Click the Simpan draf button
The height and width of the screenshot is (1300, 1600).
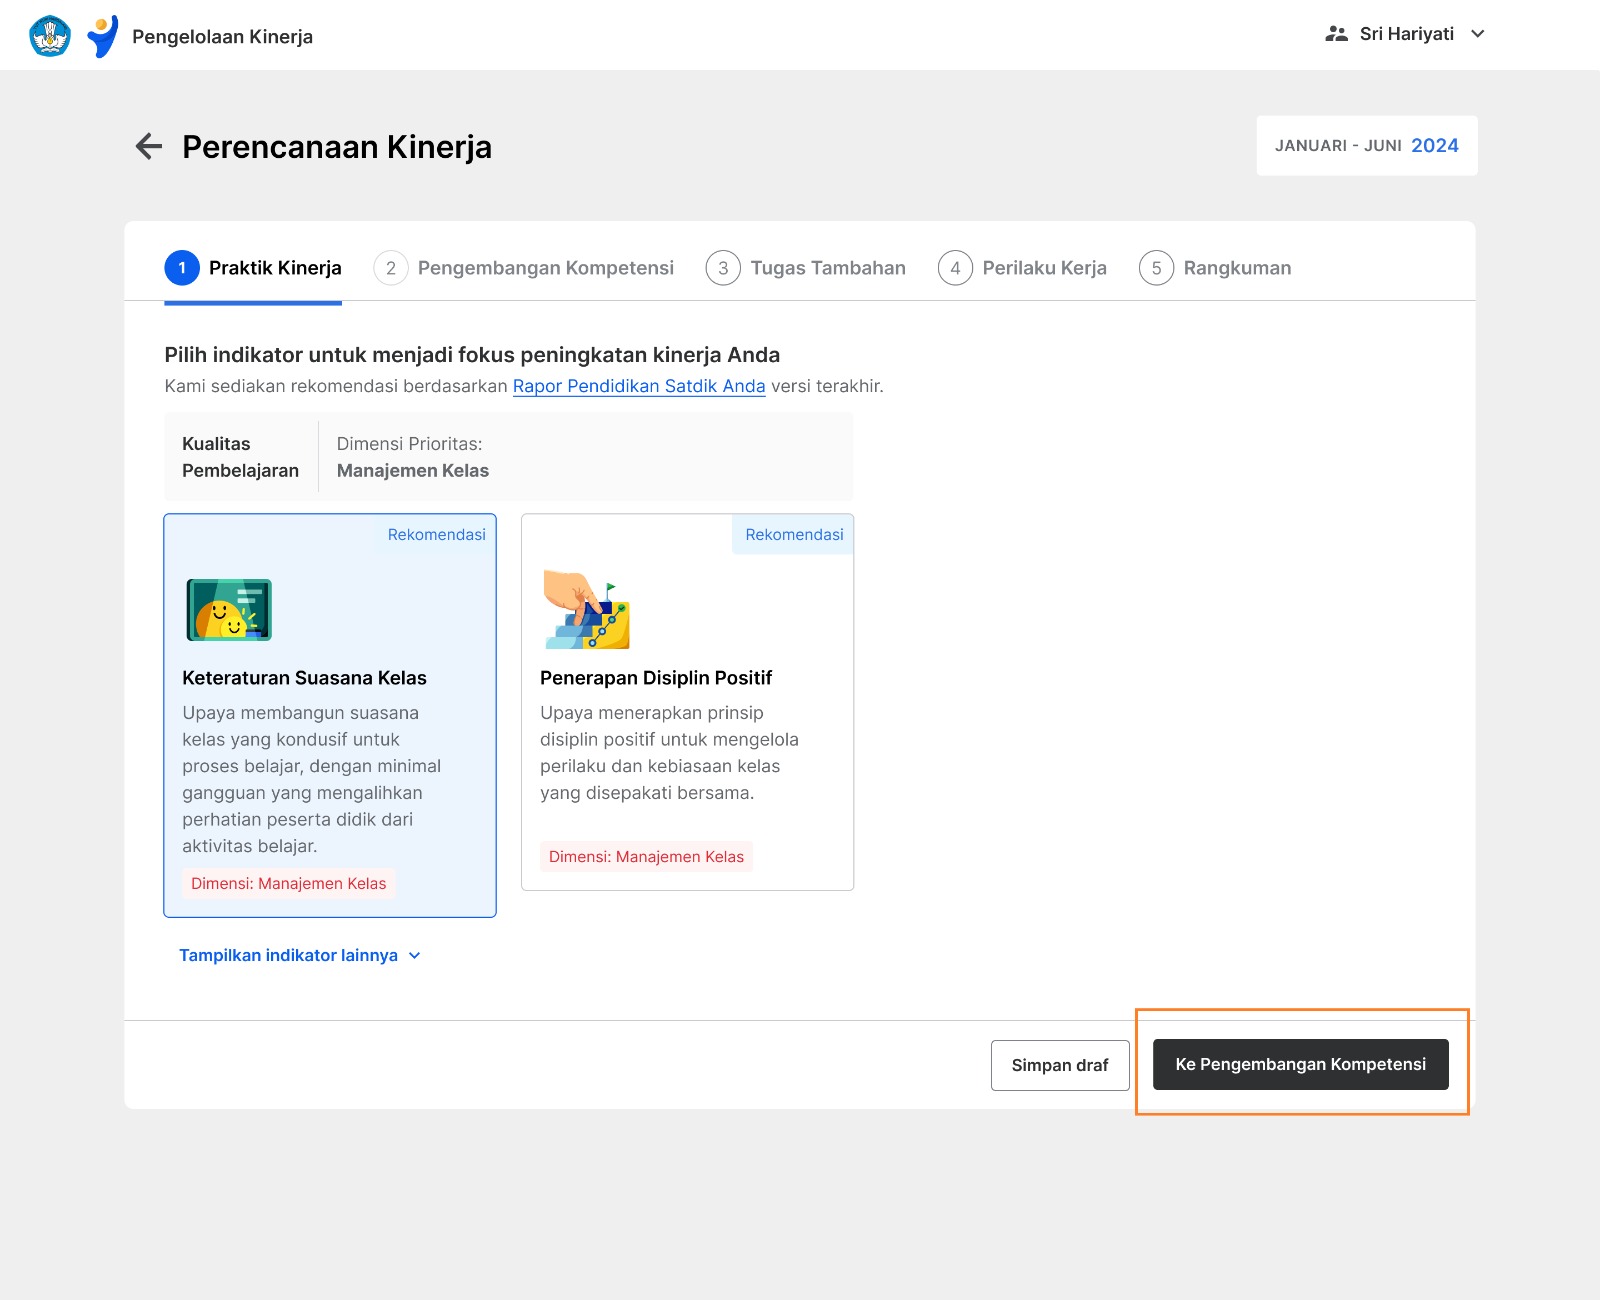1060,1065
